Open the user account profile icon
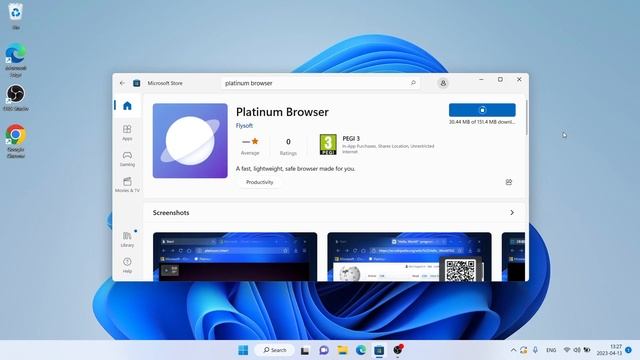 point(443,83)
